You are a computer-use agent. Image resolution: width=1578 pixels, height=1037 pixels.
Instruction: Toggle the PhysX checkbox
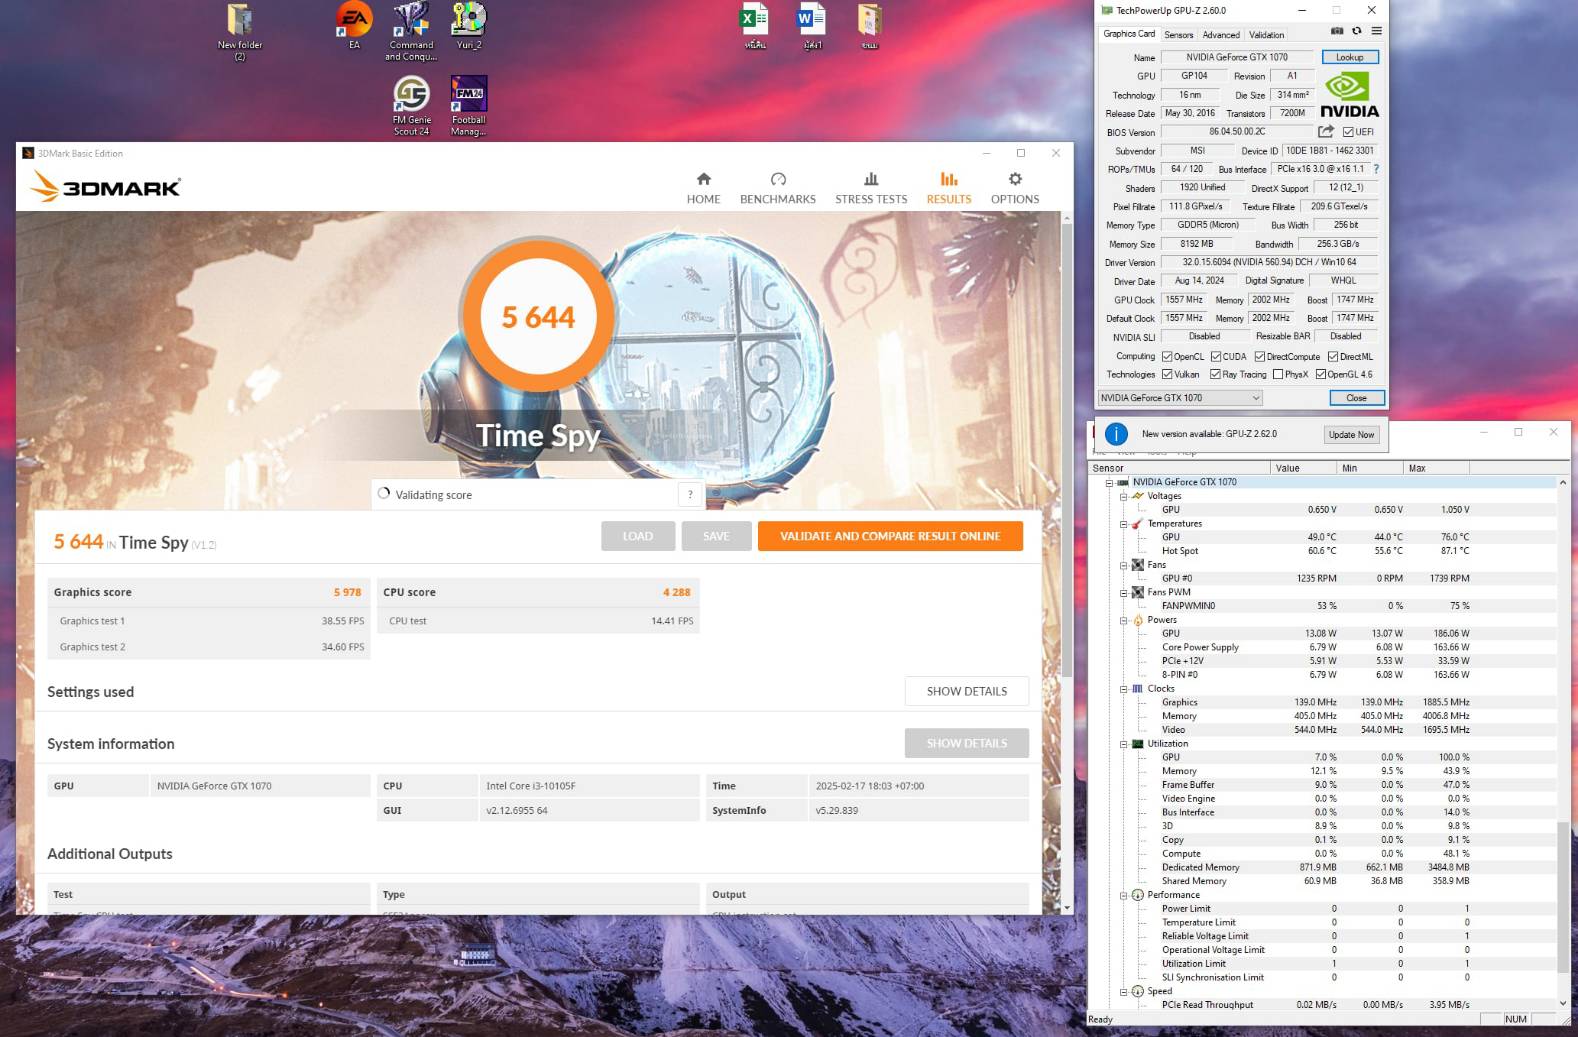point(1278,375)
